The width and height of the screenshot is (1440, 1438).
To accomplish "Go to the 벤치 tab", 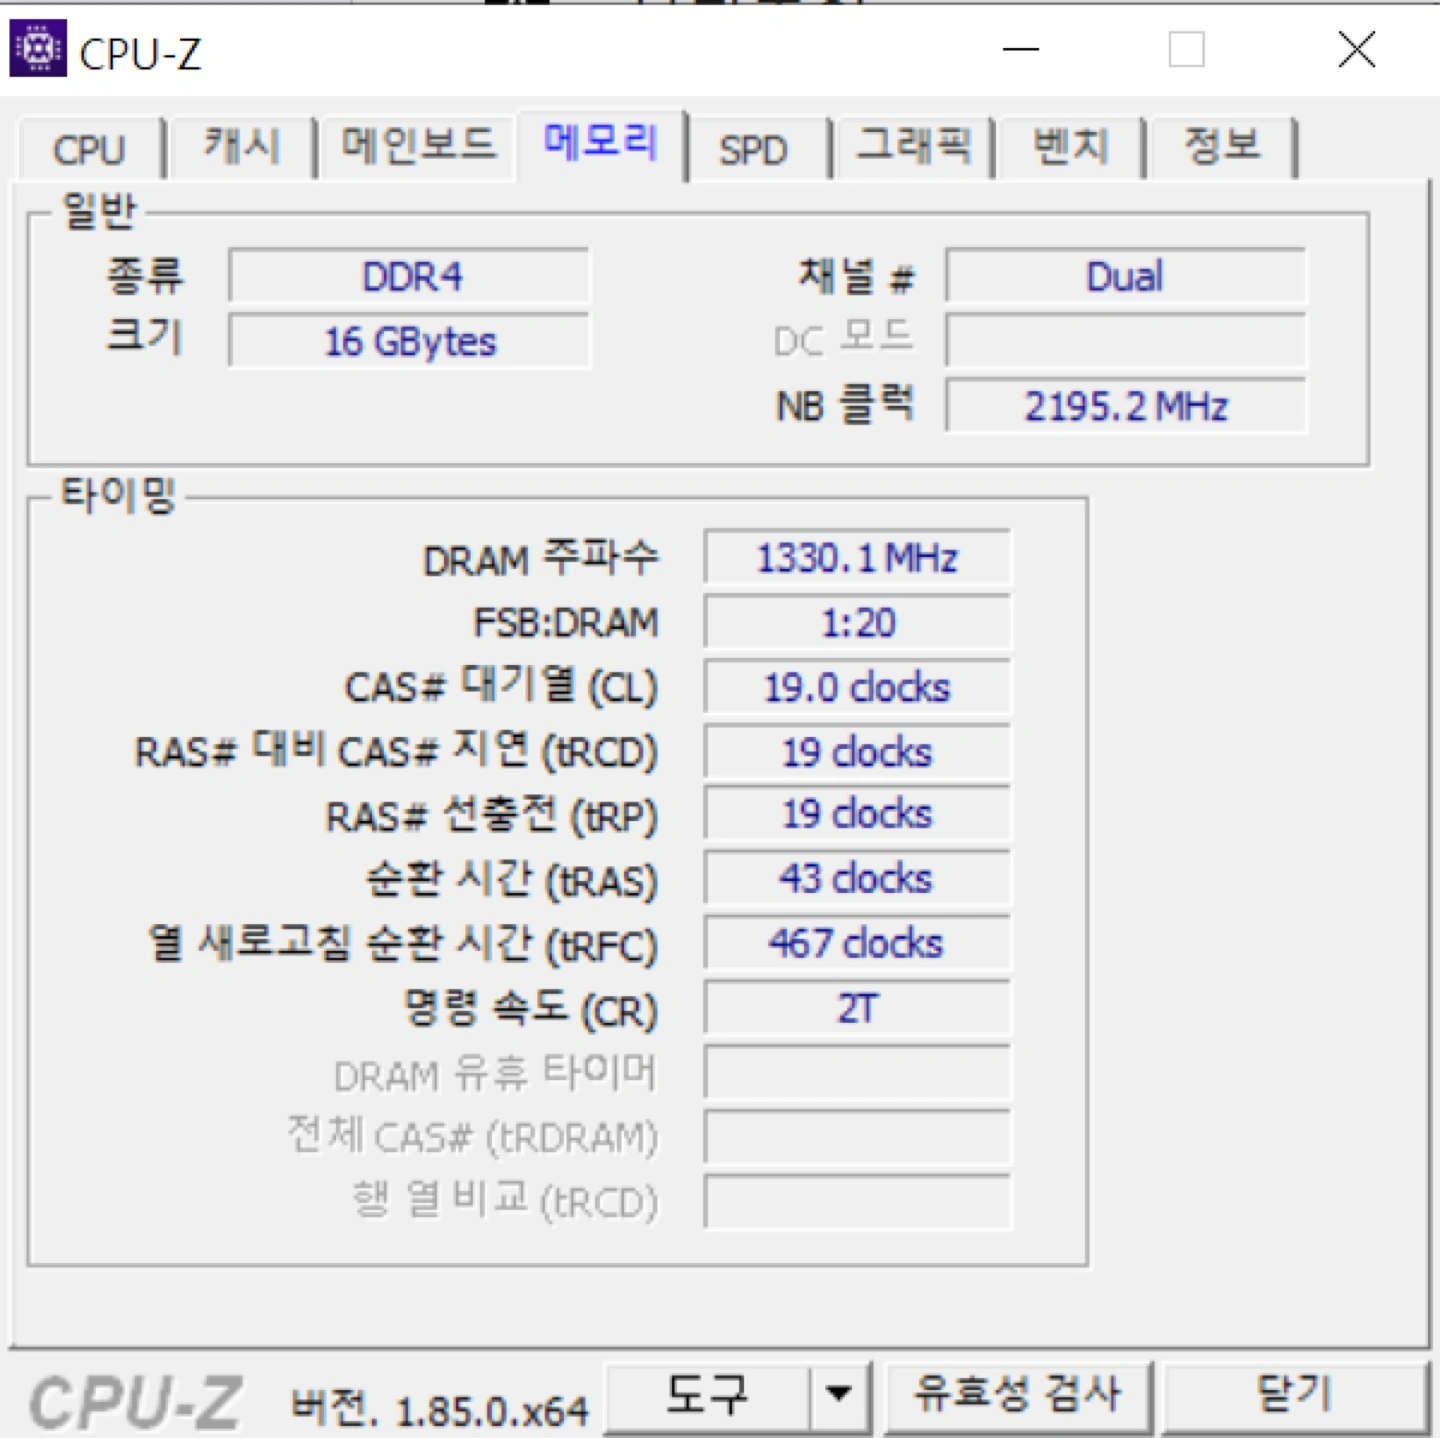I will (1071, 147).
